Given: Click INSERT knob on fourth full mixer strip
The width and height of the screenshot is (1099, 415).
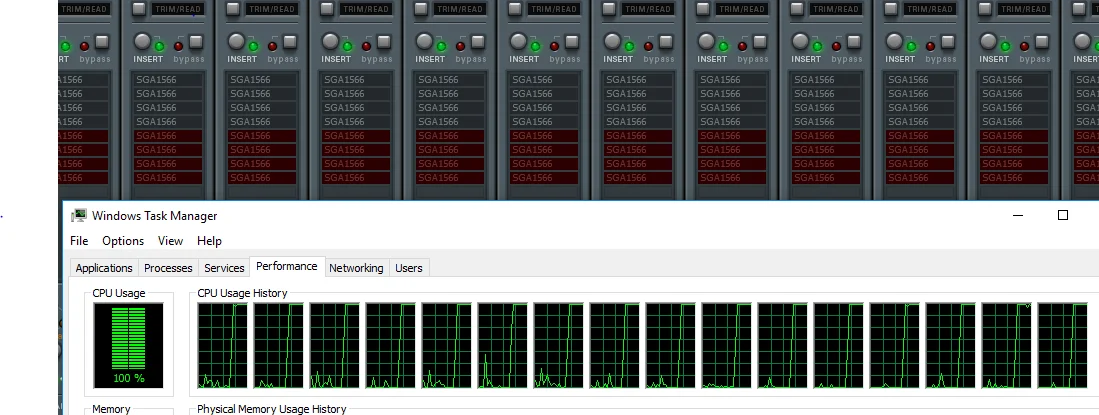Looking at the screenshot, I should (424, 41).
